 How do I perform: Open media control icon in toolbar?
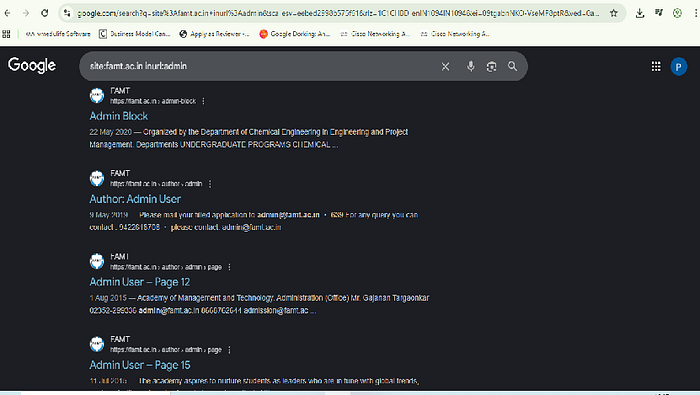[x=659, y=13]
